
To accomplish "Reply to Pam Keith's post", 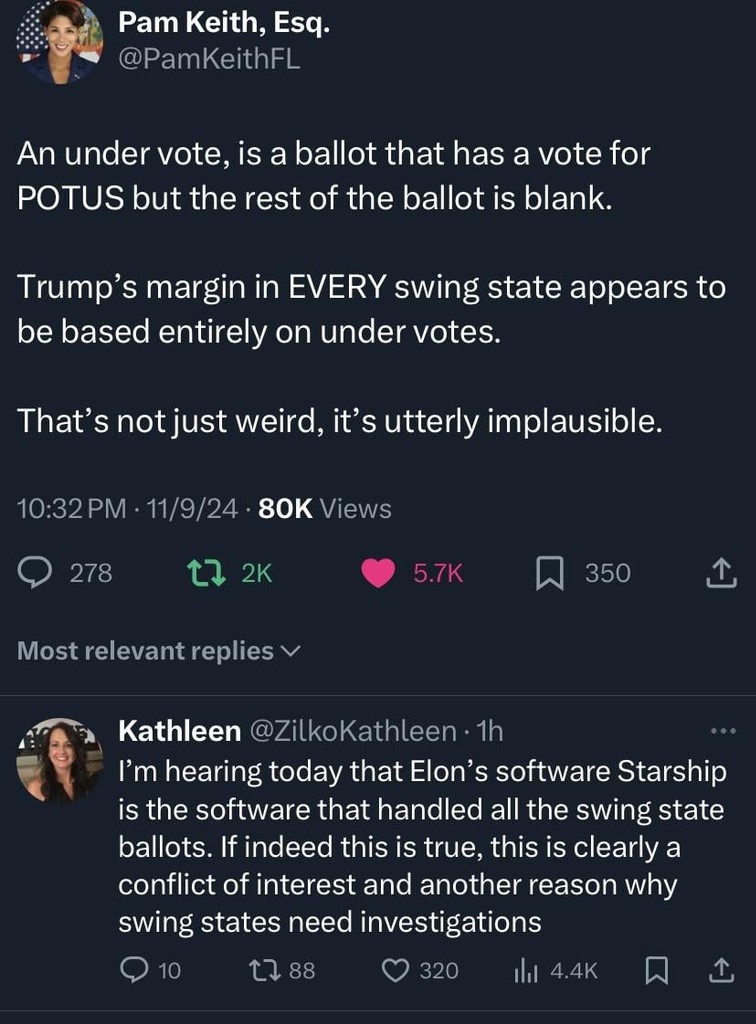I will pyautogui.click(x=38, y=573).
